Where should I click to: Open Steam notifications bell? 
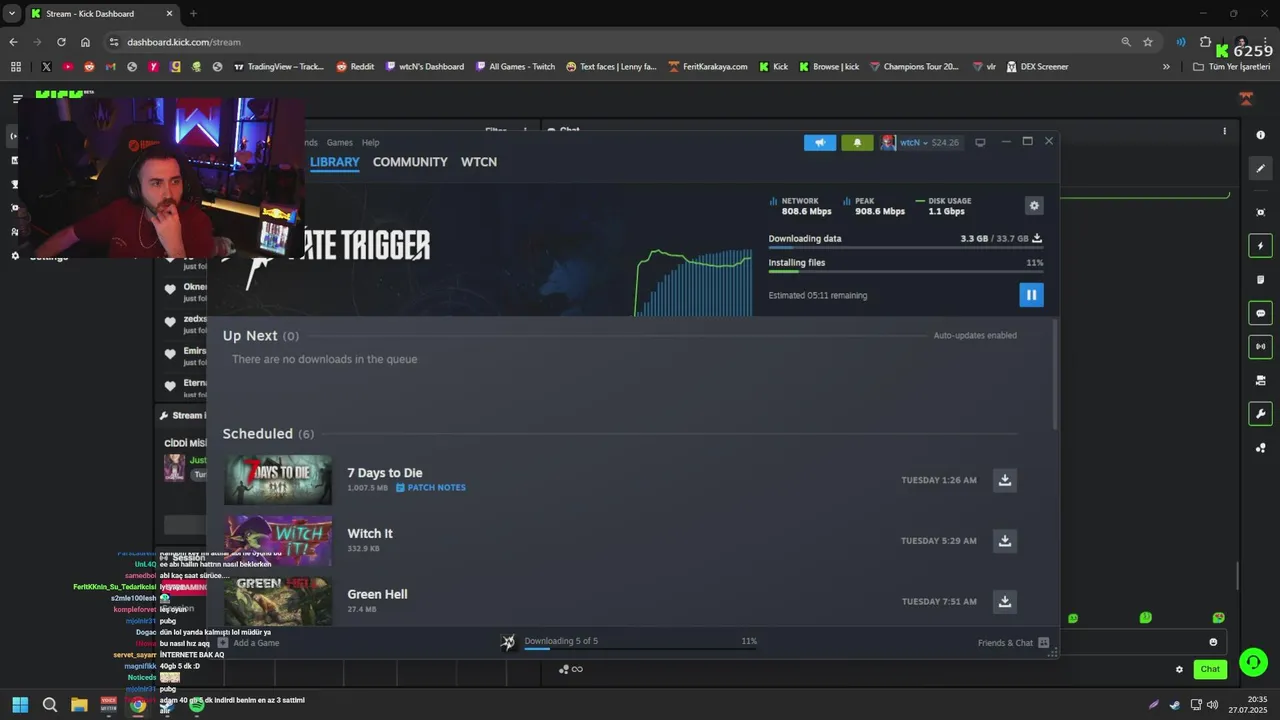pos(857,143)
